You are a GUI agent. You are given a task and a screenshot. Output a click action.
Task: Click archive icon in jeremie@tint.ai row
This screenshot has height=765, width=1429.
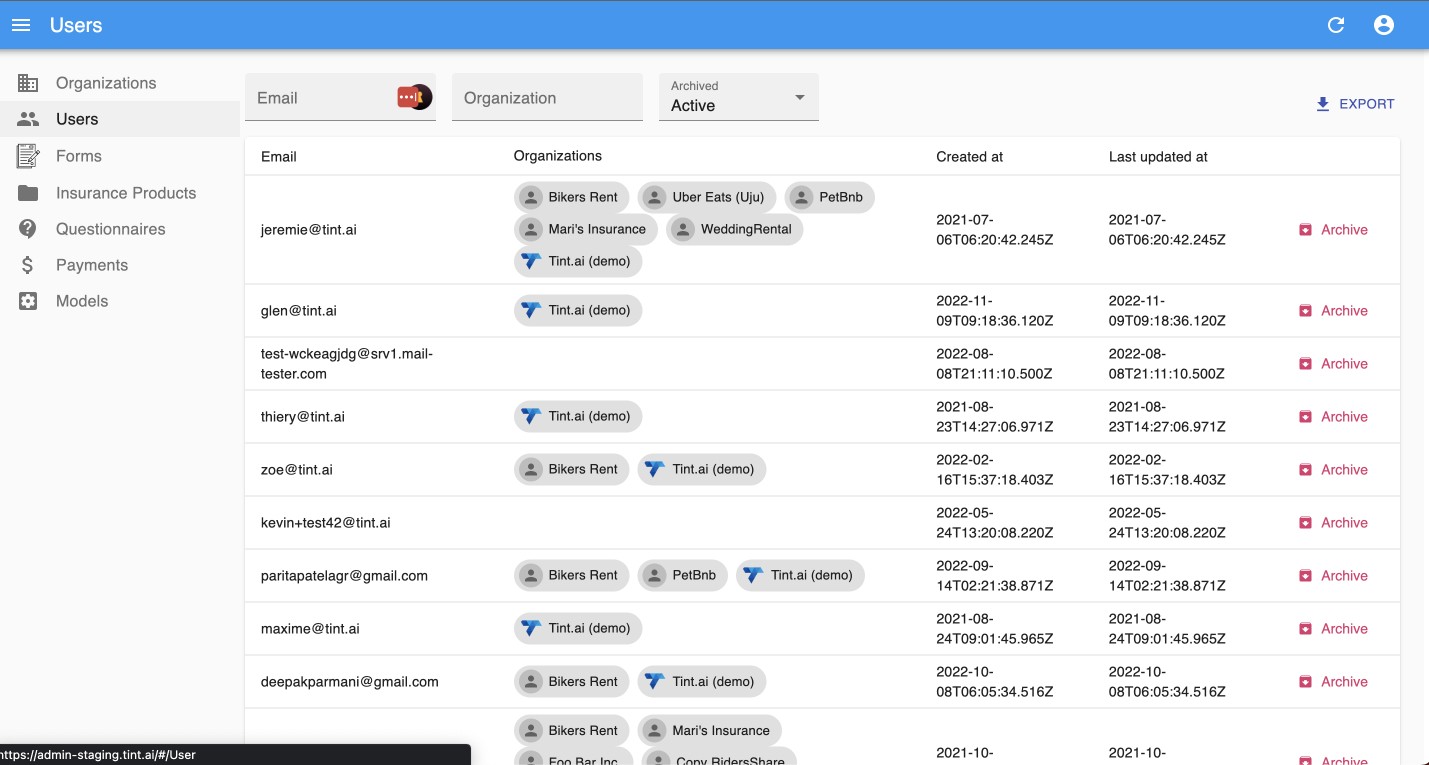(1305, 230)
